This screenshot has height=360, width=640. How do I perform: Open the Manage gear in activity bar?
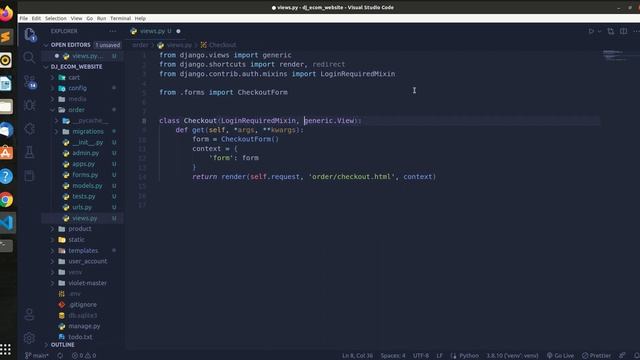(29, 338)
